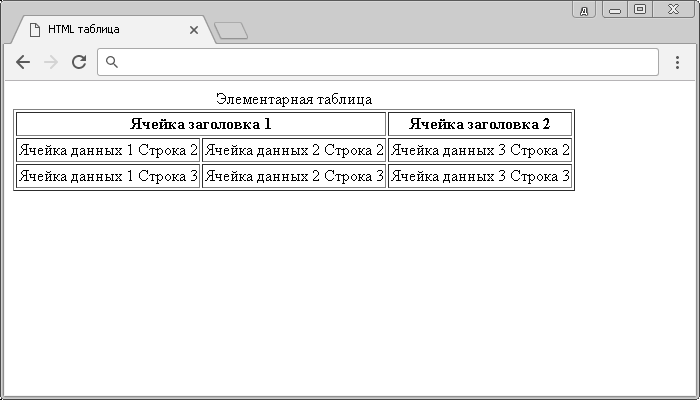Click the page icon on the tab
The height and width of the screenshot is (400, 700).
pyautogui.click(x=35, y=30)
